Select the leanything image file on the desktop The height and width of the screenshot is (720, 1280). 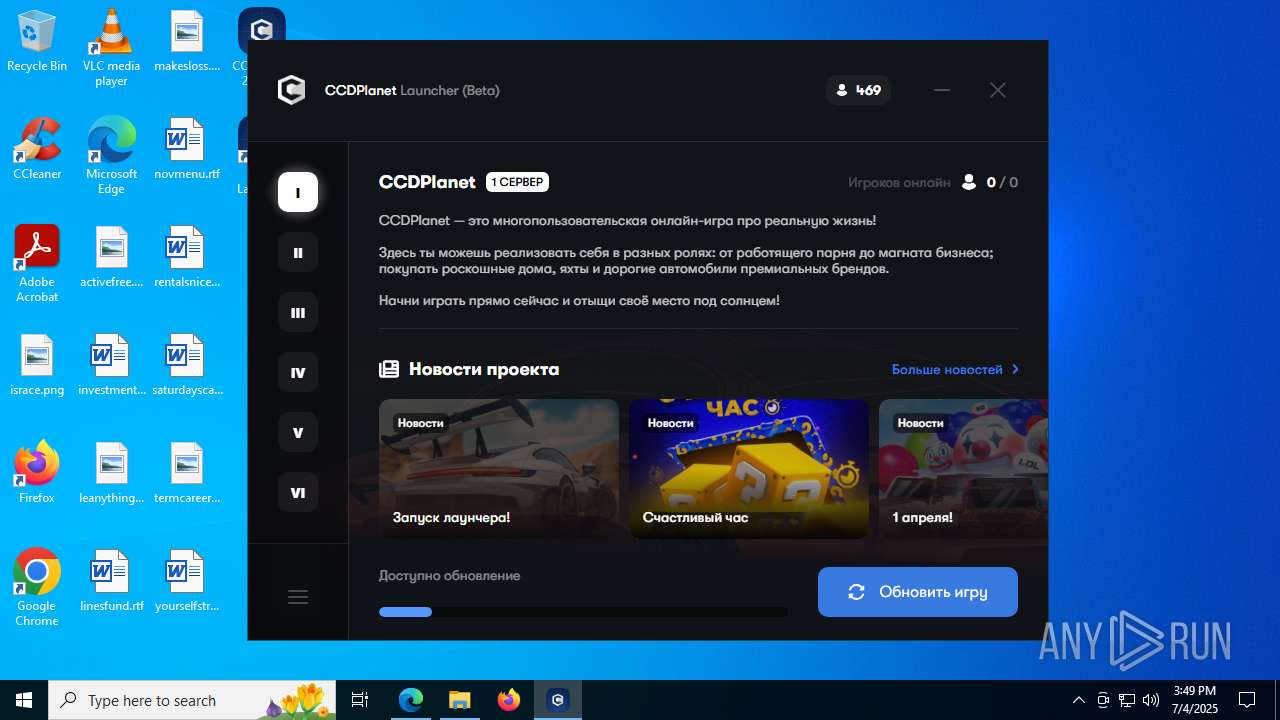point(111,473)
